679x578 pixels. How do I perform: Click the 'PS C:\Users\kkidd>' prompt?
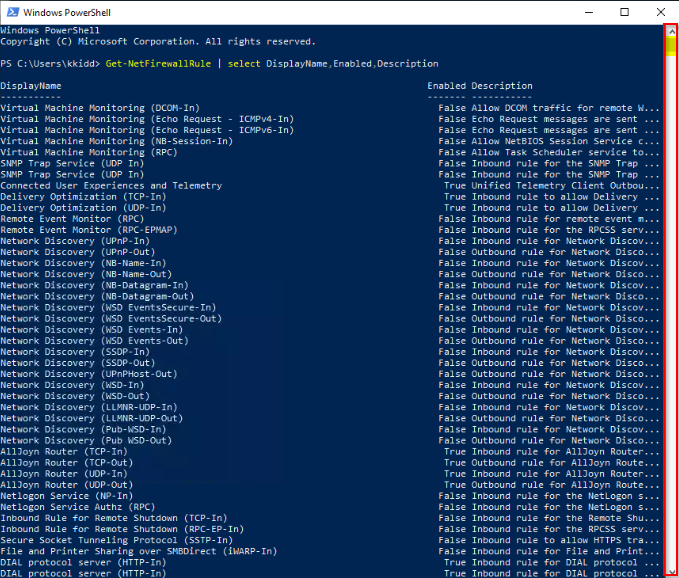point(50,64)
